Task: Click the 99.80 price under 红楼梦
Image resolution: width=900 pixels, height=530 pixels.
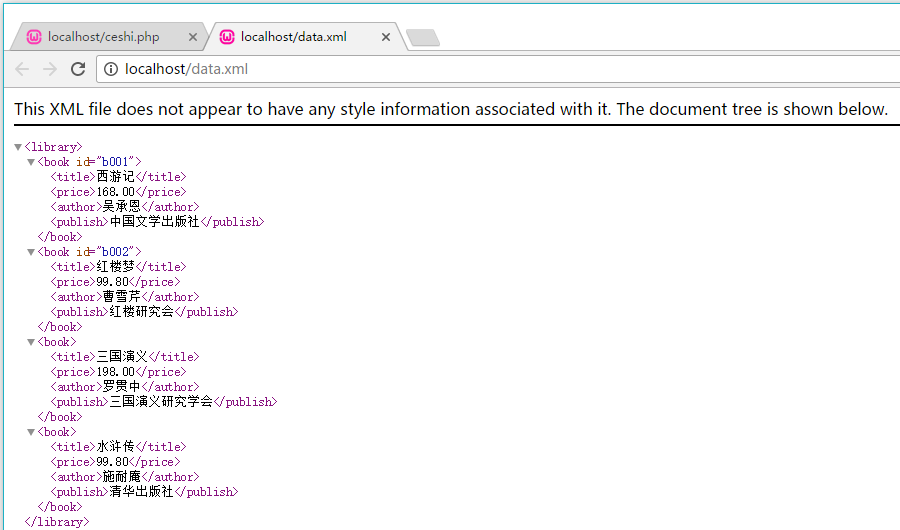Action: click(x=112, y=282)
